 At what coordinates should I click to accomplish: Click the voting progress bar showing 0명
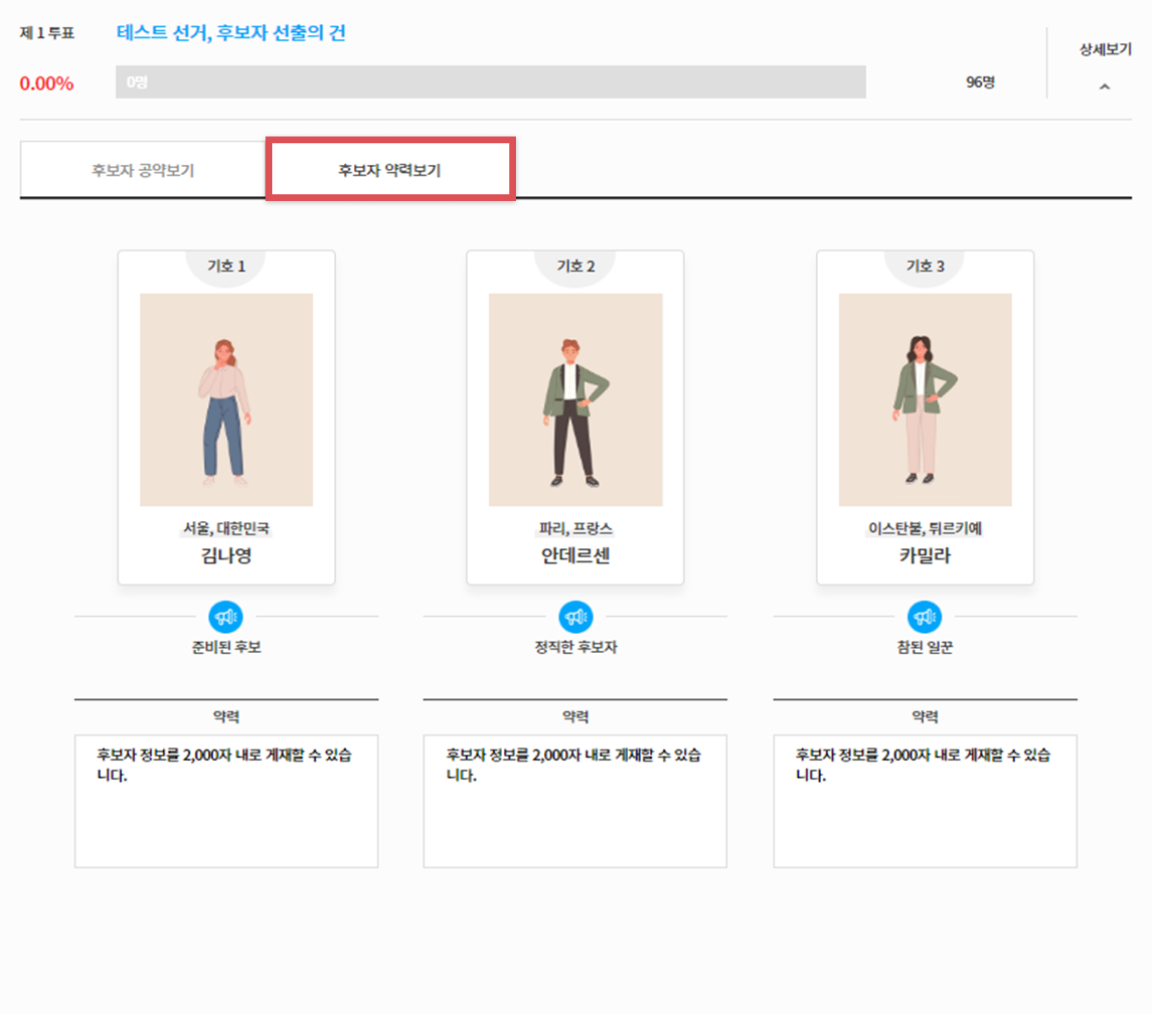tap(490, 82)
